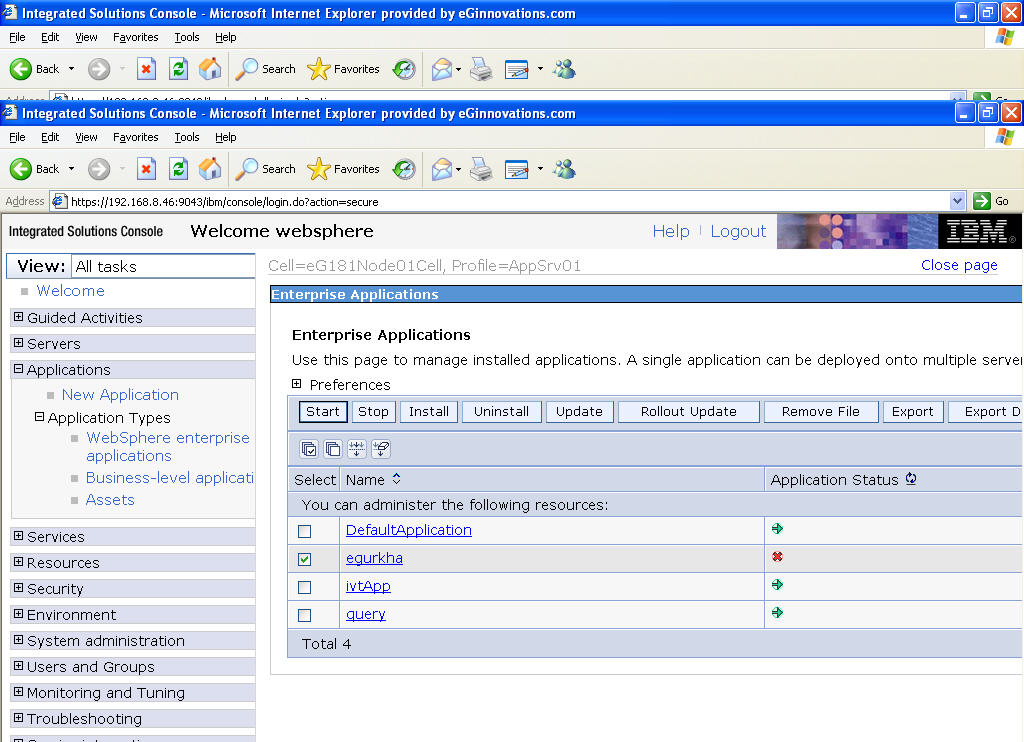Click the Home icon in the rear browser window
The image size is (1024, 742).
tap(210, 69)
